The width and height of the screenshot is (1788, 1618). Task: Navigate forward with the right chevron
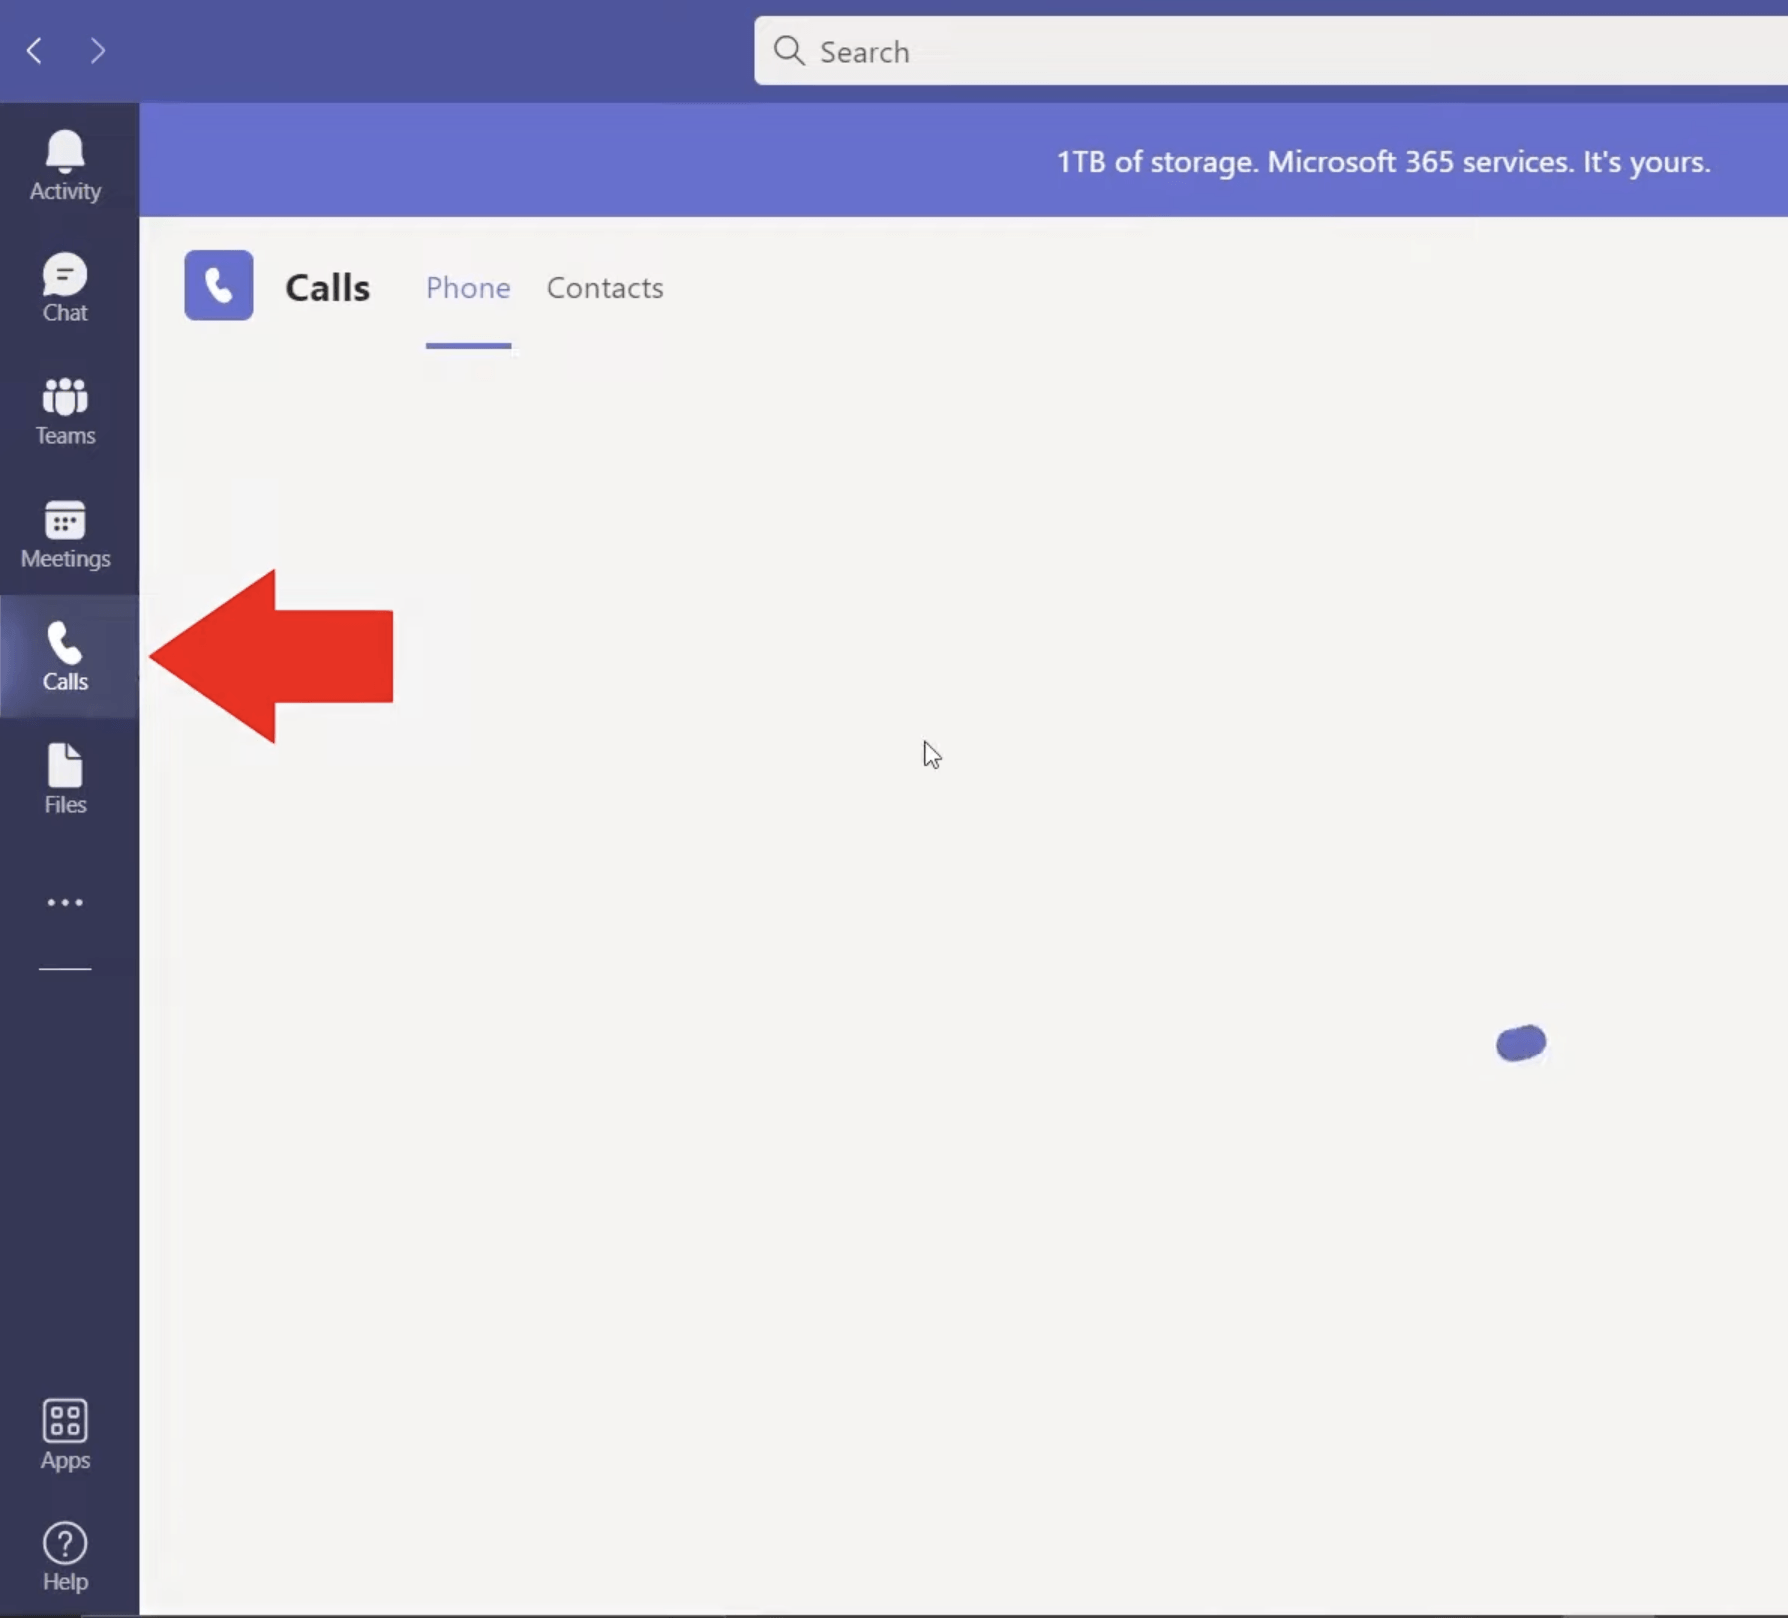click(x=97, y=50)
